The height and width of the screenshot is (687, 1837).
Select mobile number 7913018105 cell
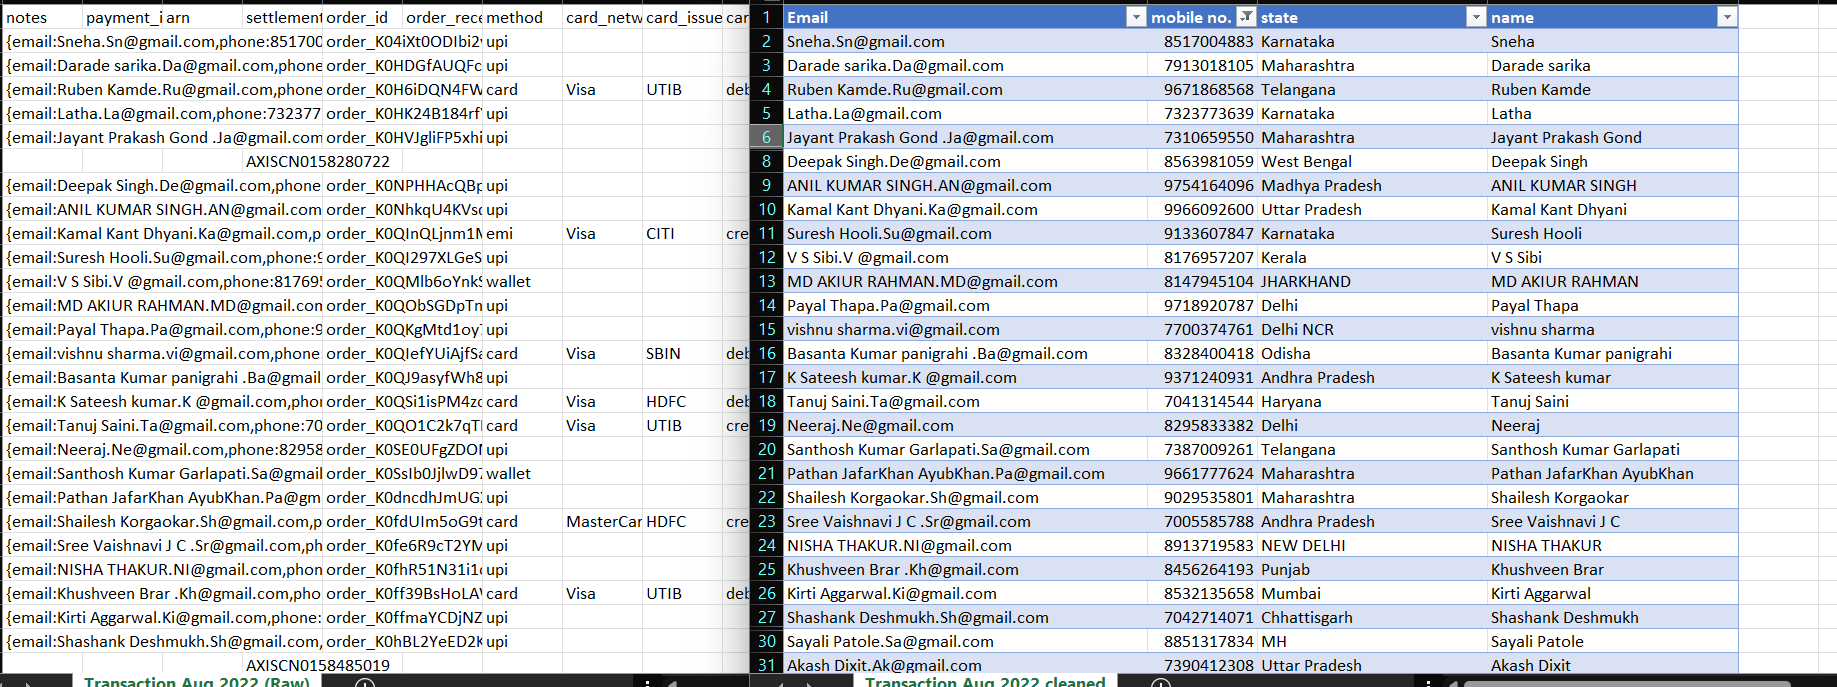coord(1205,65)
